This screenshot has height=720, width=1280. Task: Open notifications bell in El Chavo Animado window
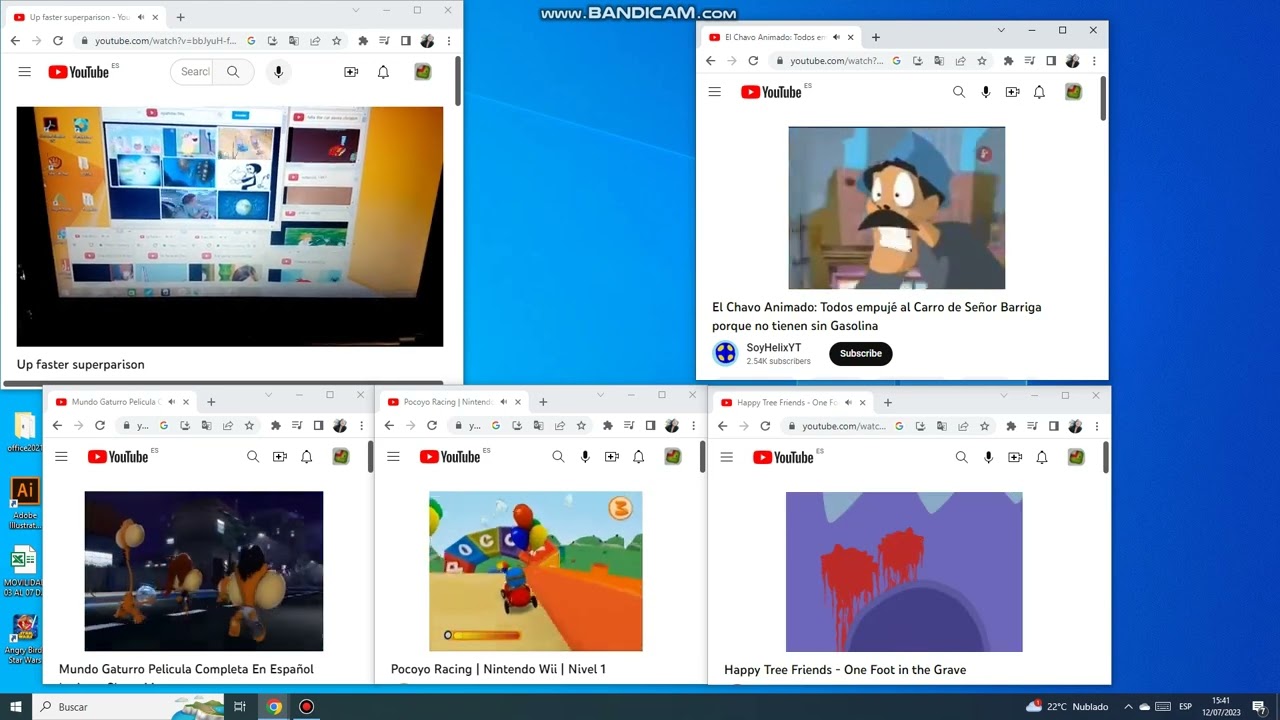pyautogui.click(x=1039, y=92)
